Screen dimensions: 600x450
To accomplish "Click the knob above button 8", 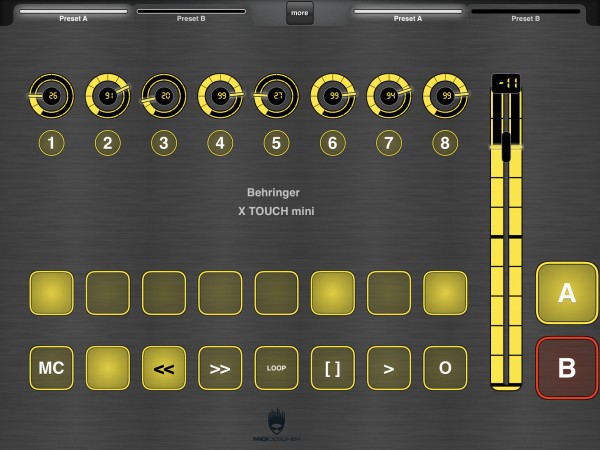I will pos(445,96).
